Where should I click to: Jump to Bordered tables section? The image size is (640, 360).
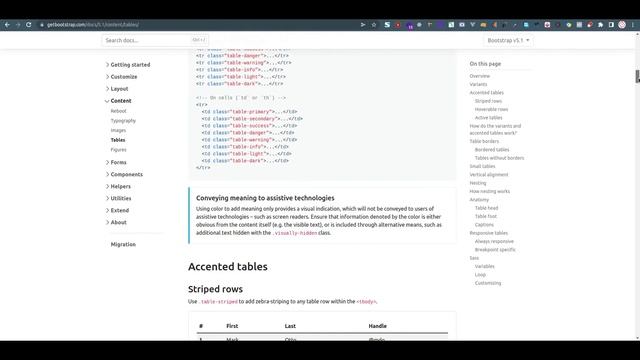point(492,150)
